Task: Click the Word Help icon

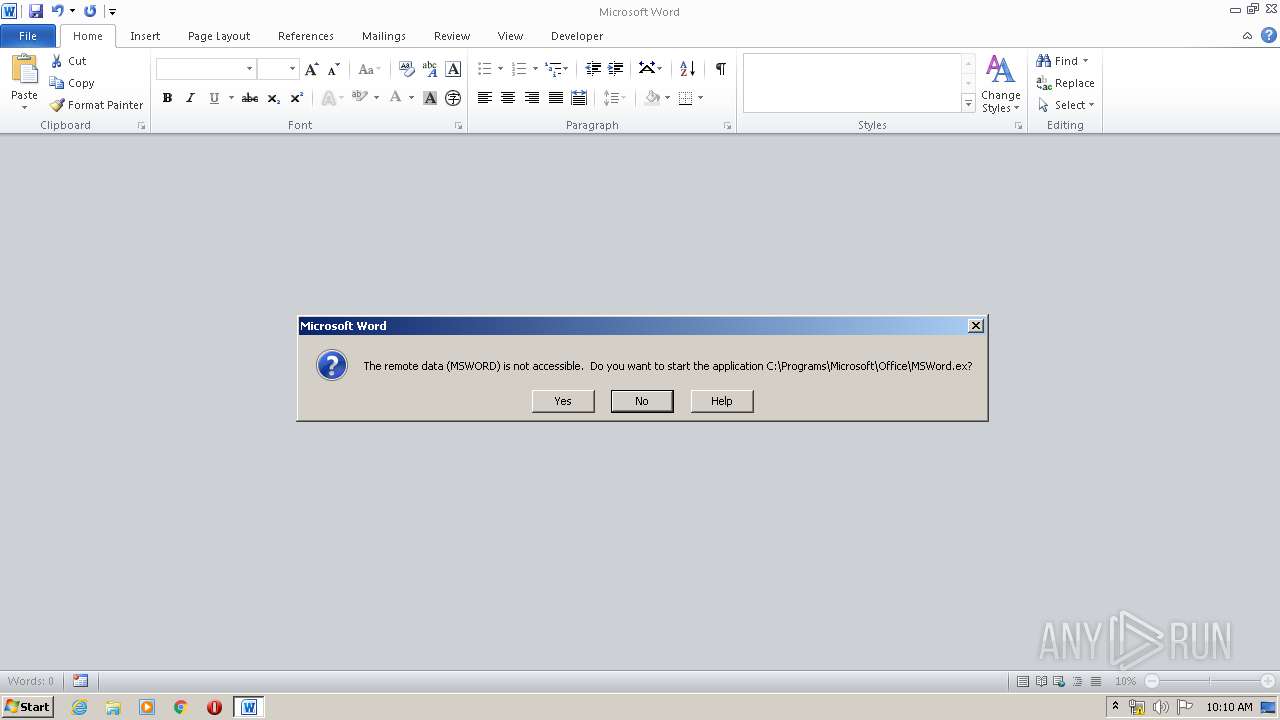Action: coord(1268,36)
